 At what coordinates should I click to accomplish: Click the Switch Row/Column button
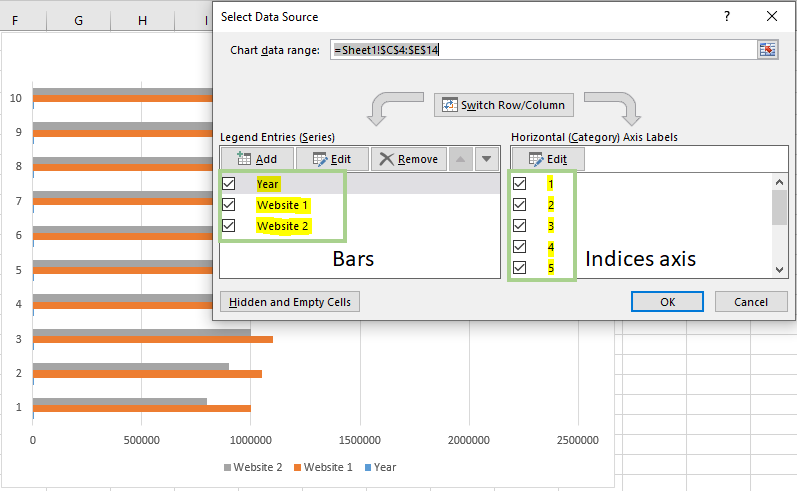click(x=504, y=105)
